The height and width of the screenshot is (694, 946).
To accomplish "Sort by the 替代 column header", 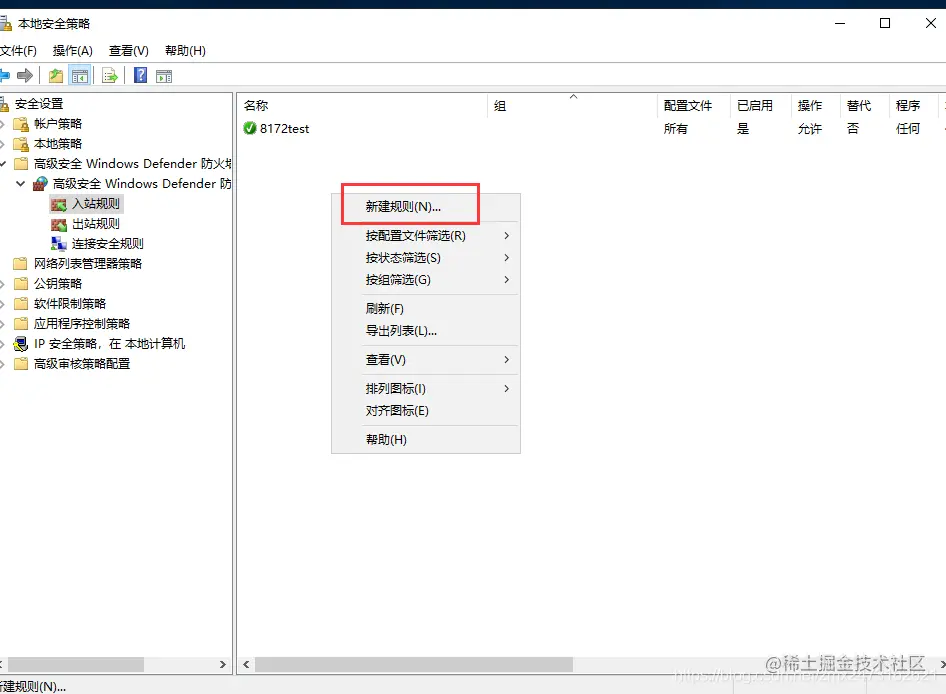I will coord(864,106).
